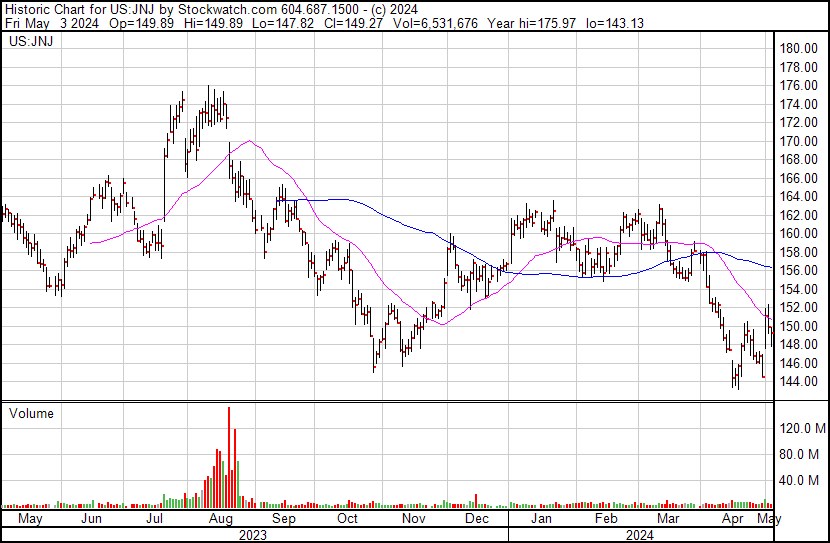Click the Dec month label
This screenshot has width=830, height=543.
477,519
